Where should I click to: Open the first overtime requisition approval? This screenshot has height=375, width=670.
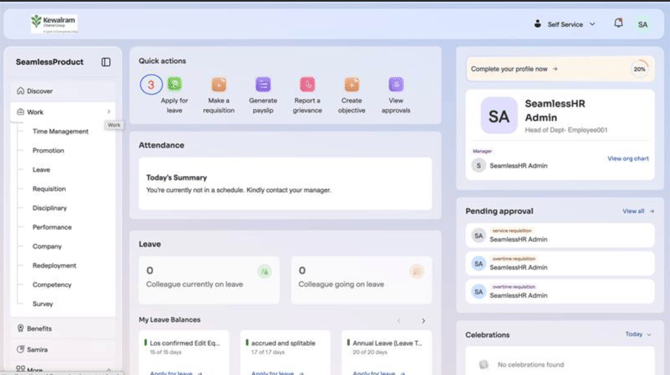pos(560,264)
